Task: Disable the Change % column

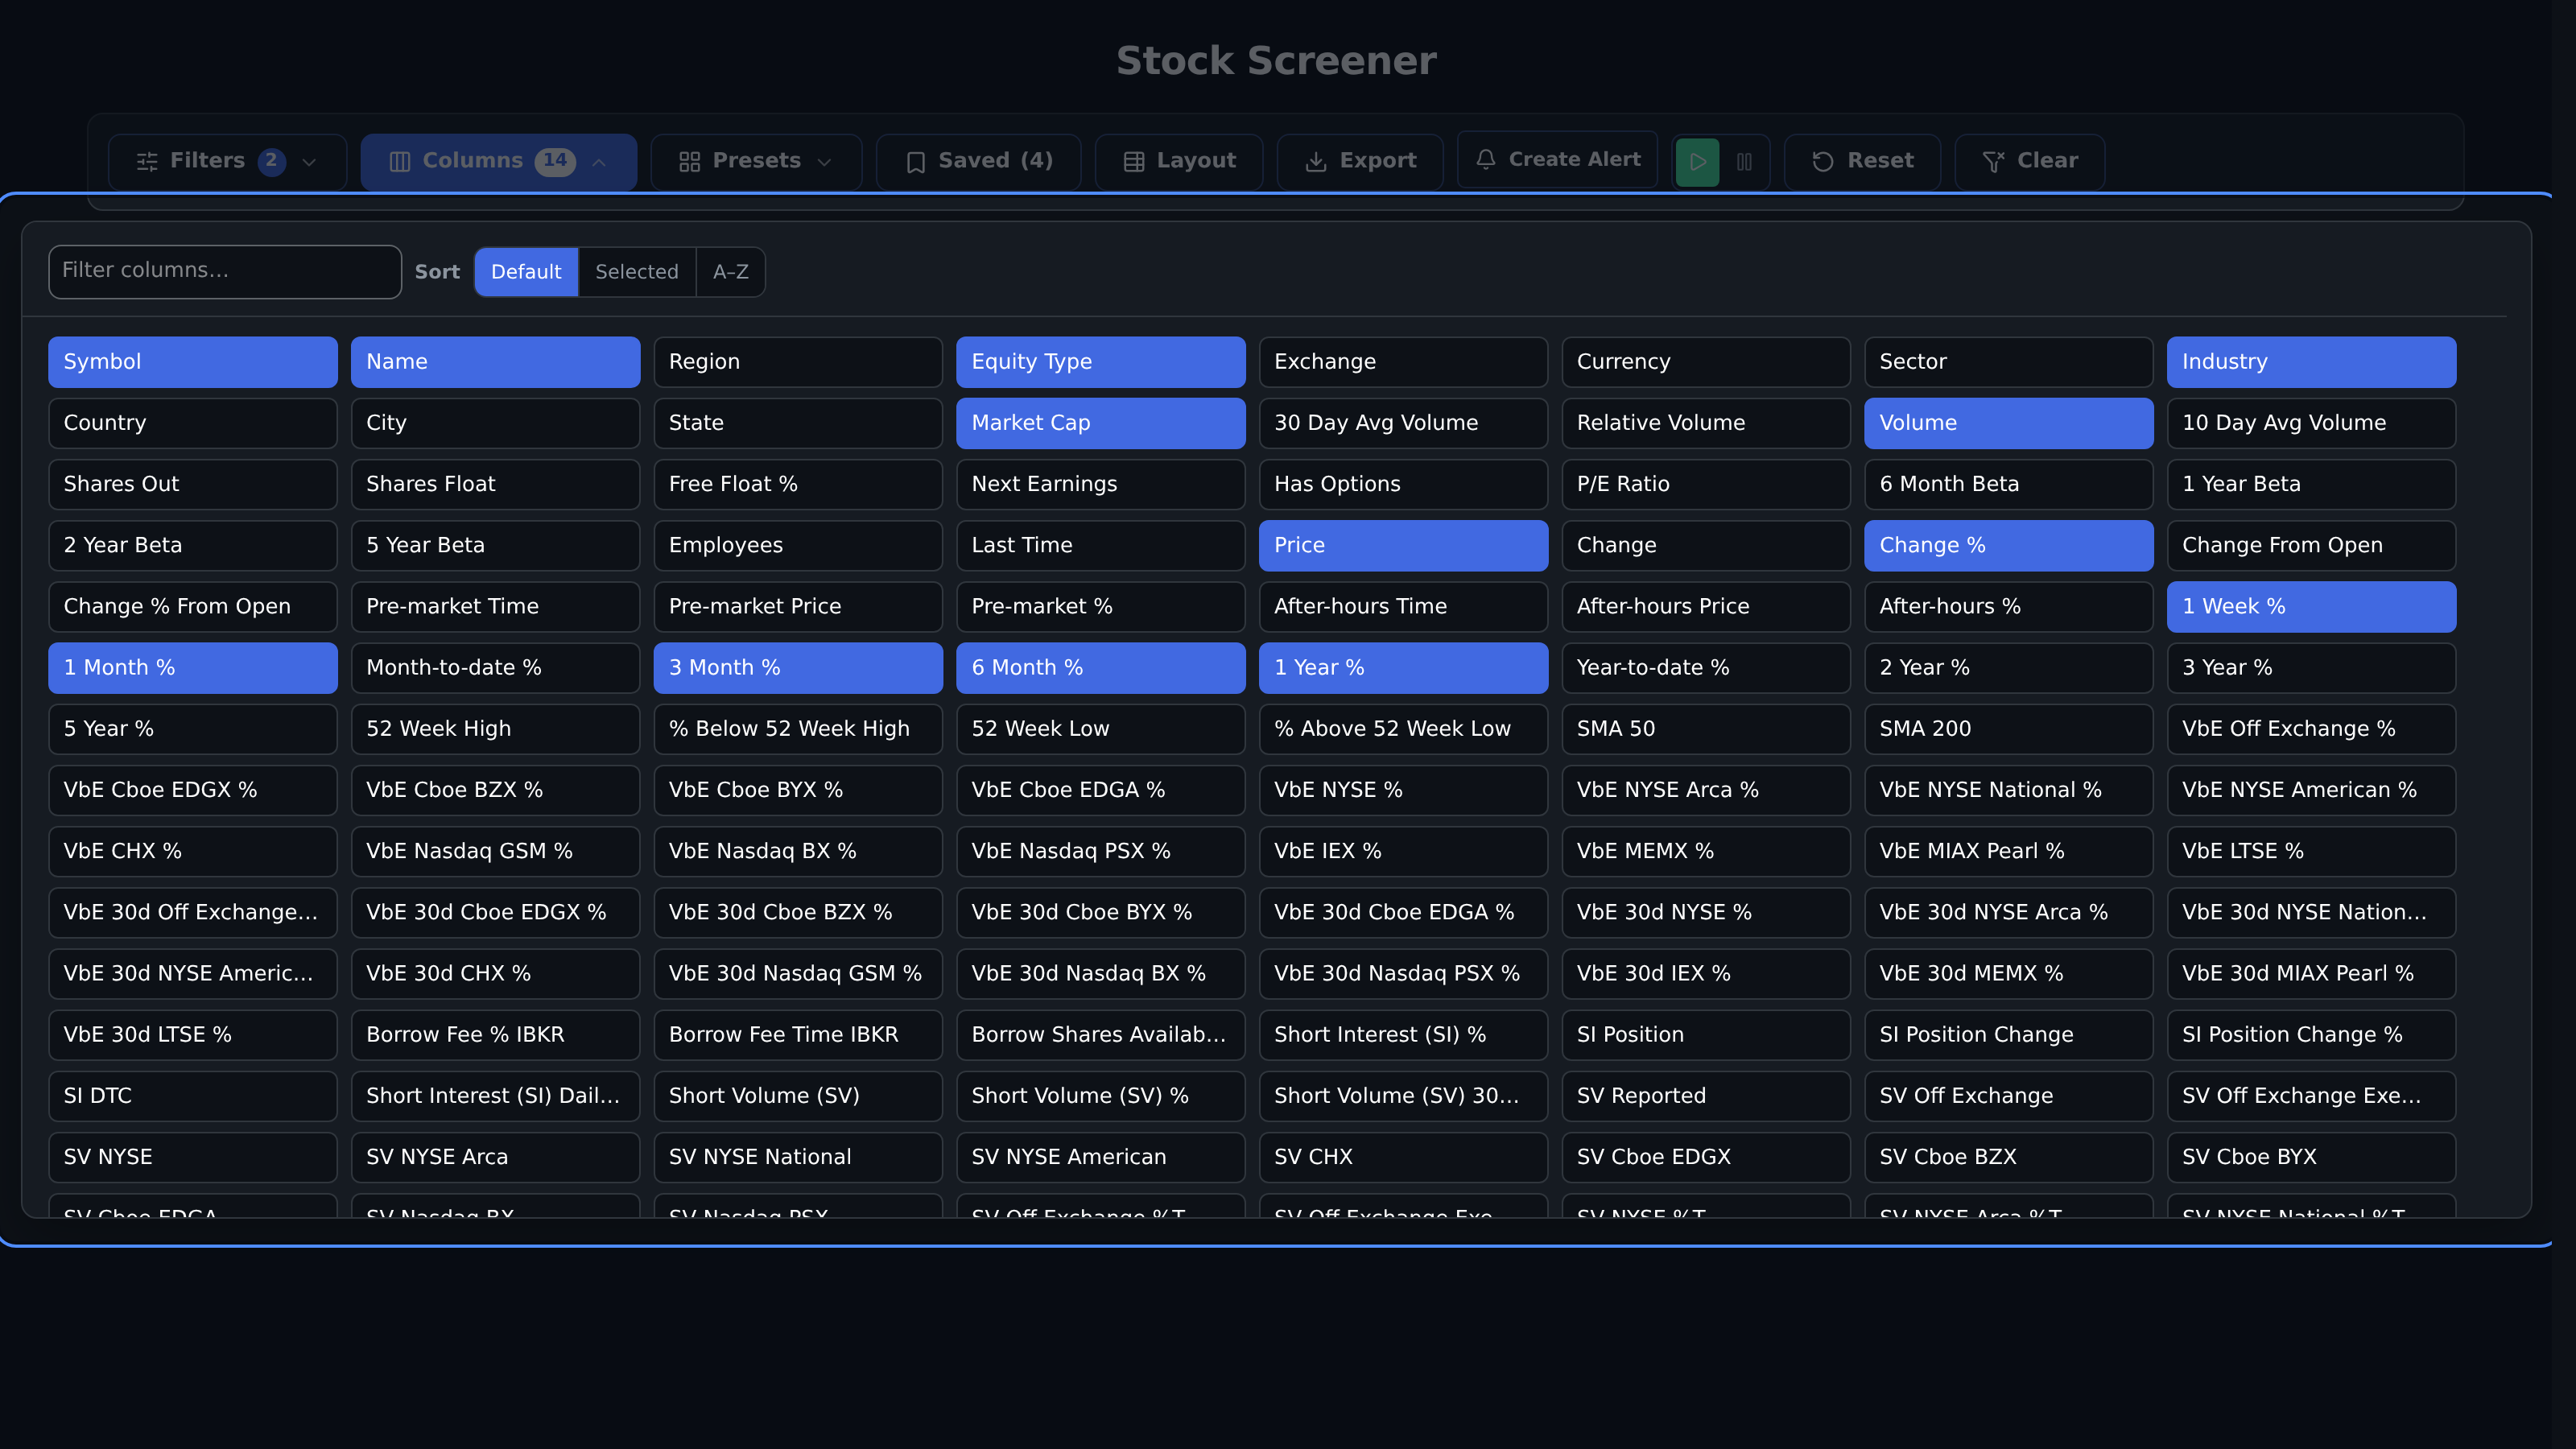Action: (x=2008, y=546)
